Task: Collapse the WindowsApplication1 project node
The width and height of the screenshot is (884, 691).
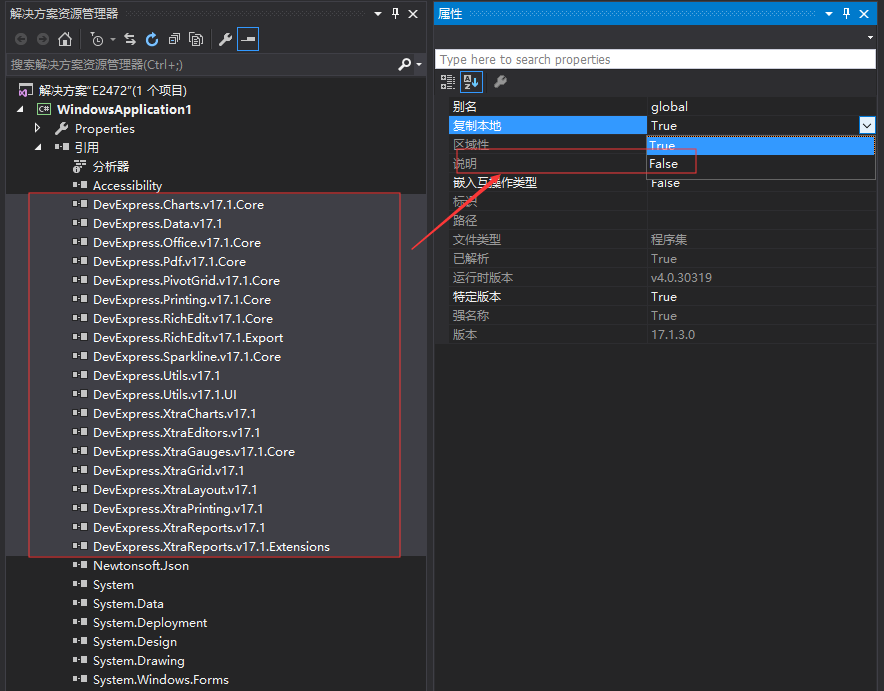Action: [x=20, y=109]
